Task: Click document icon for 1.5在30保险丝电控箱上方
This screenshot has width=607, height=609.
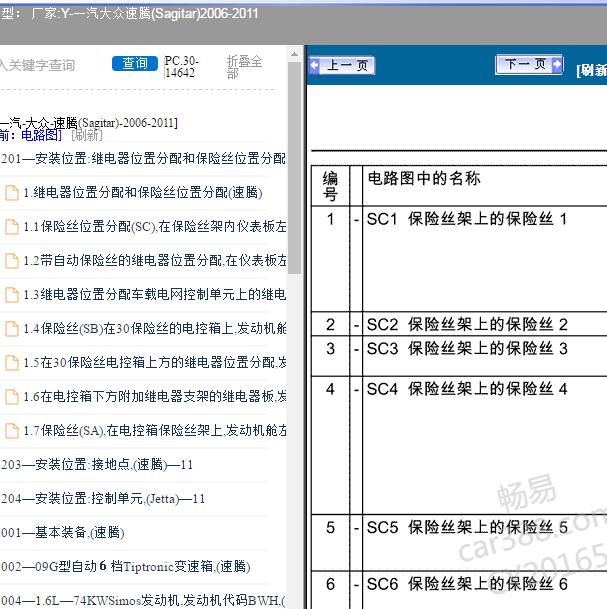Action: pyautogui.click(x=12, y=363)
